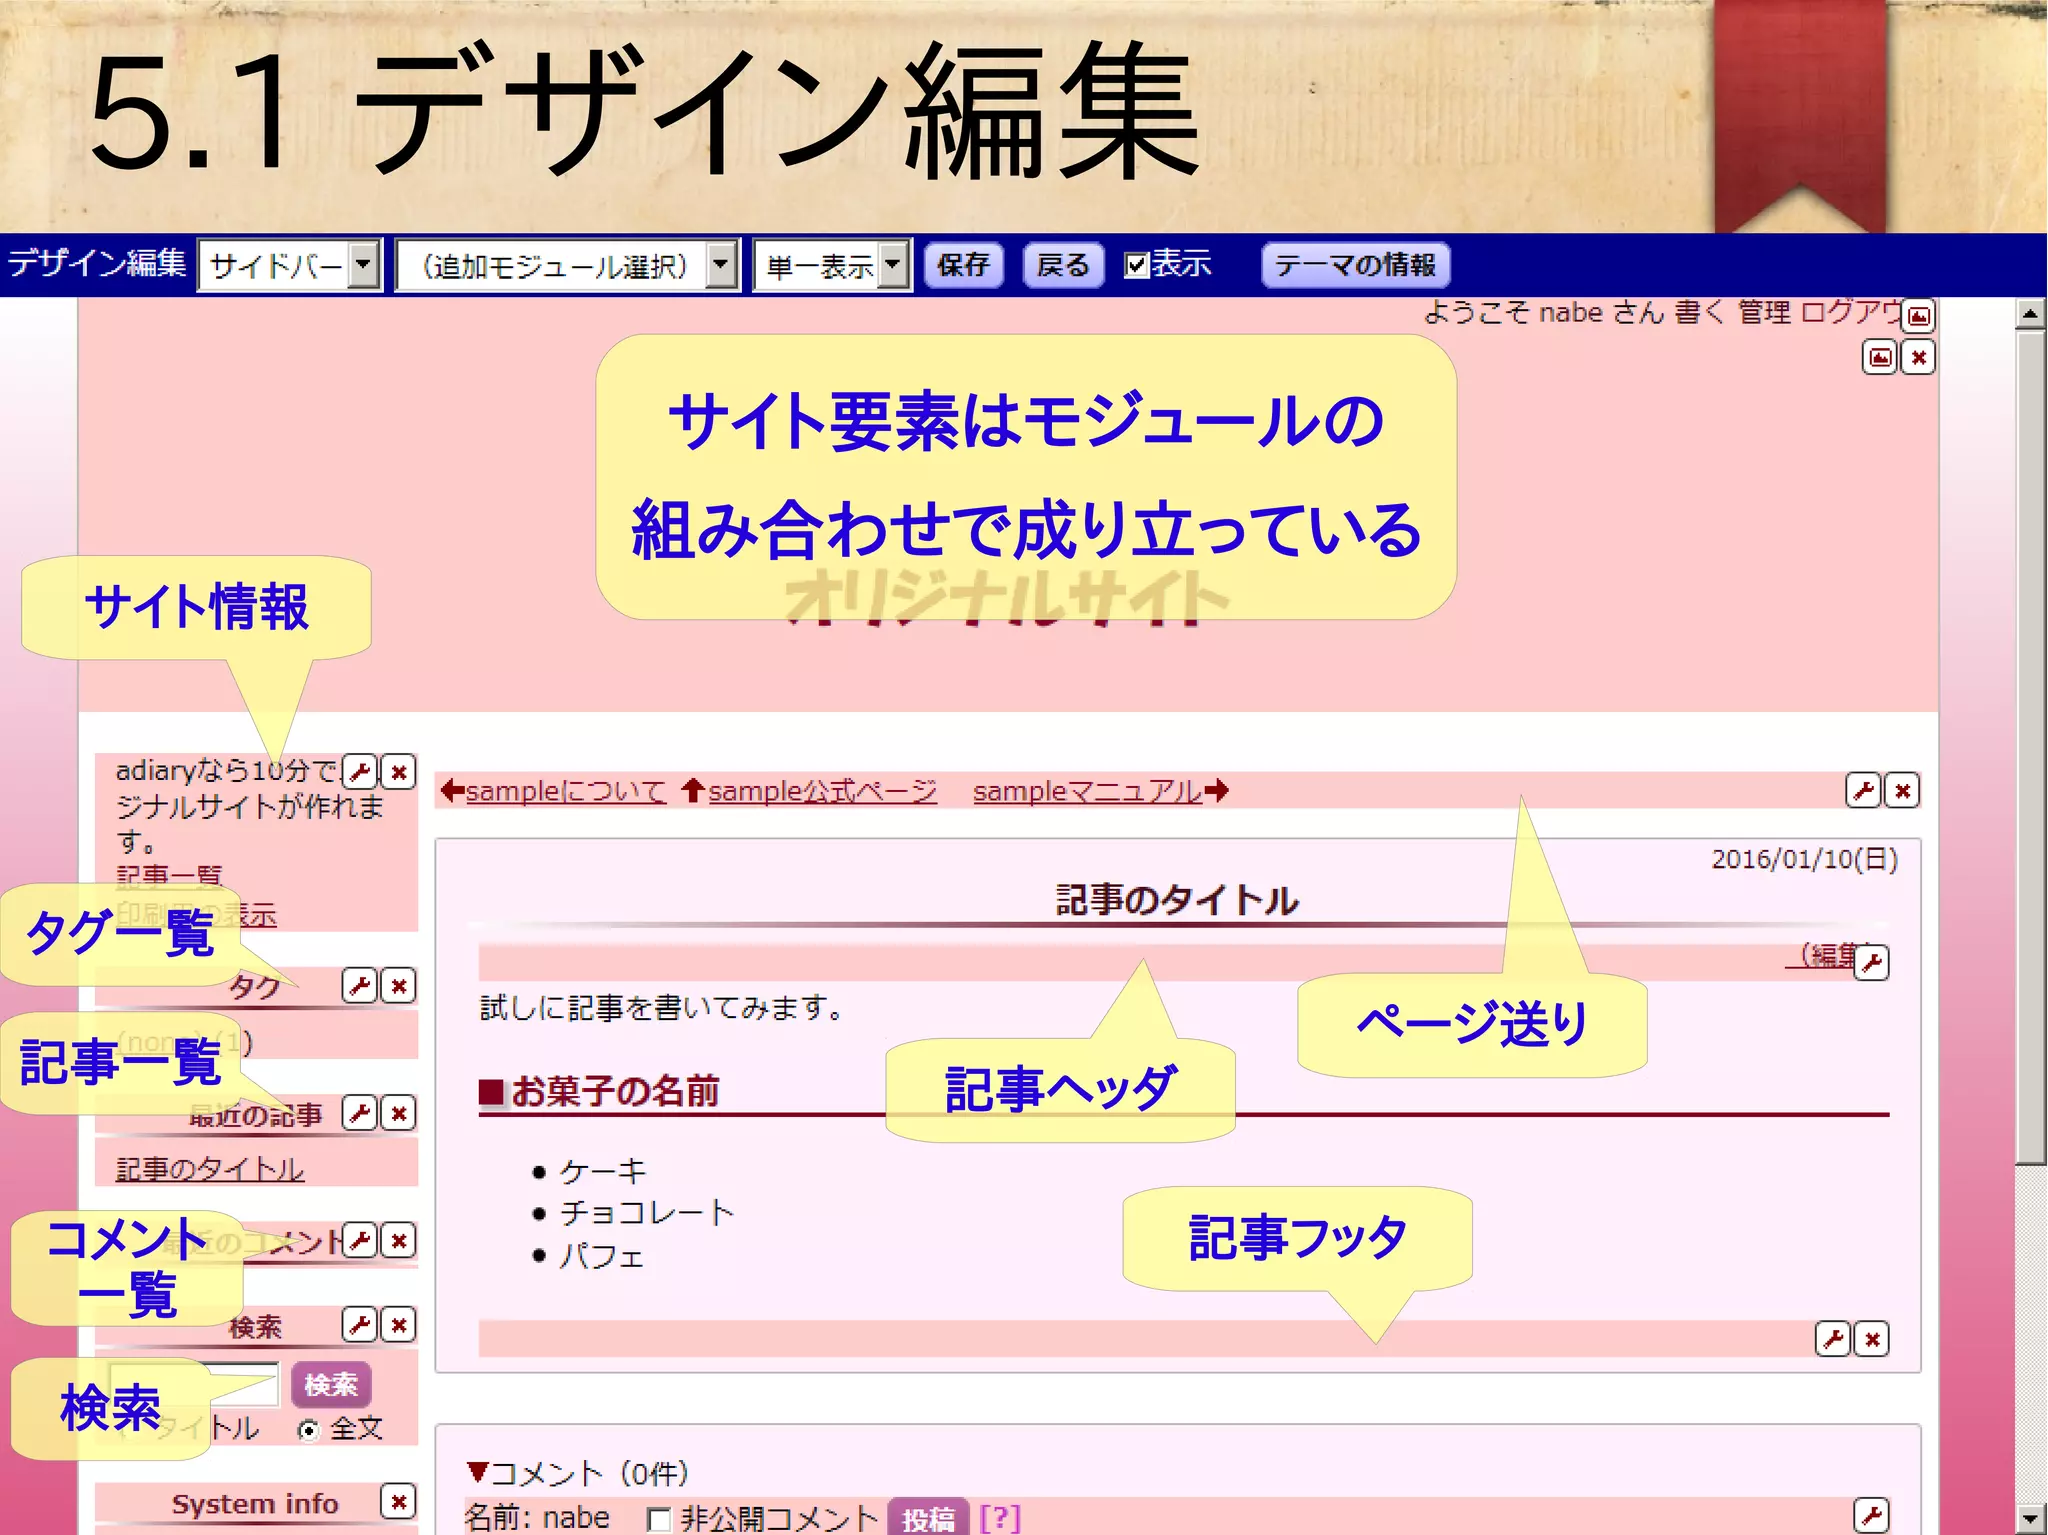Open the 編集 link on the article
Viewport: 2048px width, 1535px height.
[x=1822, y=955]
